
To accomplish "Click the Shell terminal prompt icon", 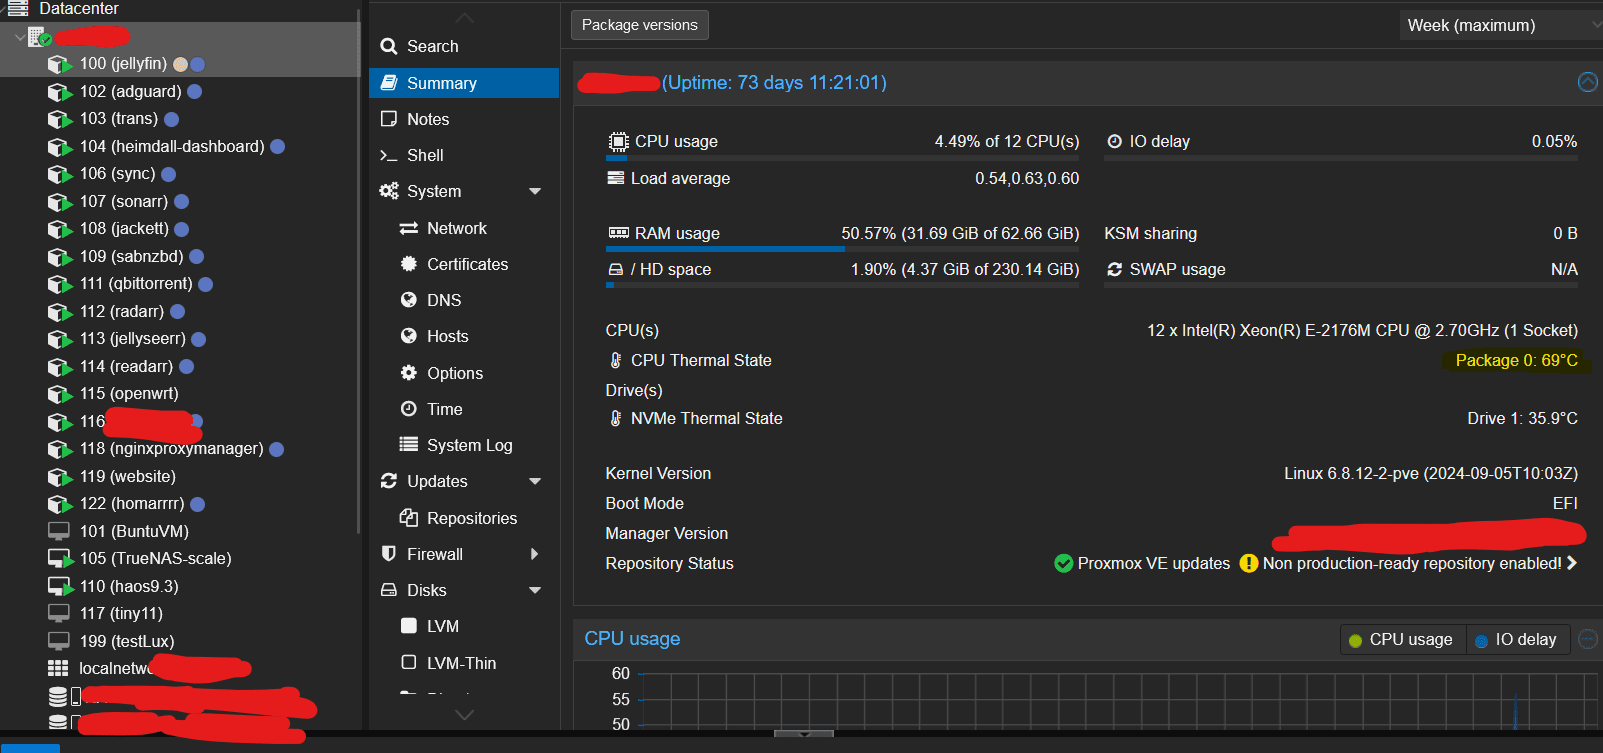I will pos(389,155).
